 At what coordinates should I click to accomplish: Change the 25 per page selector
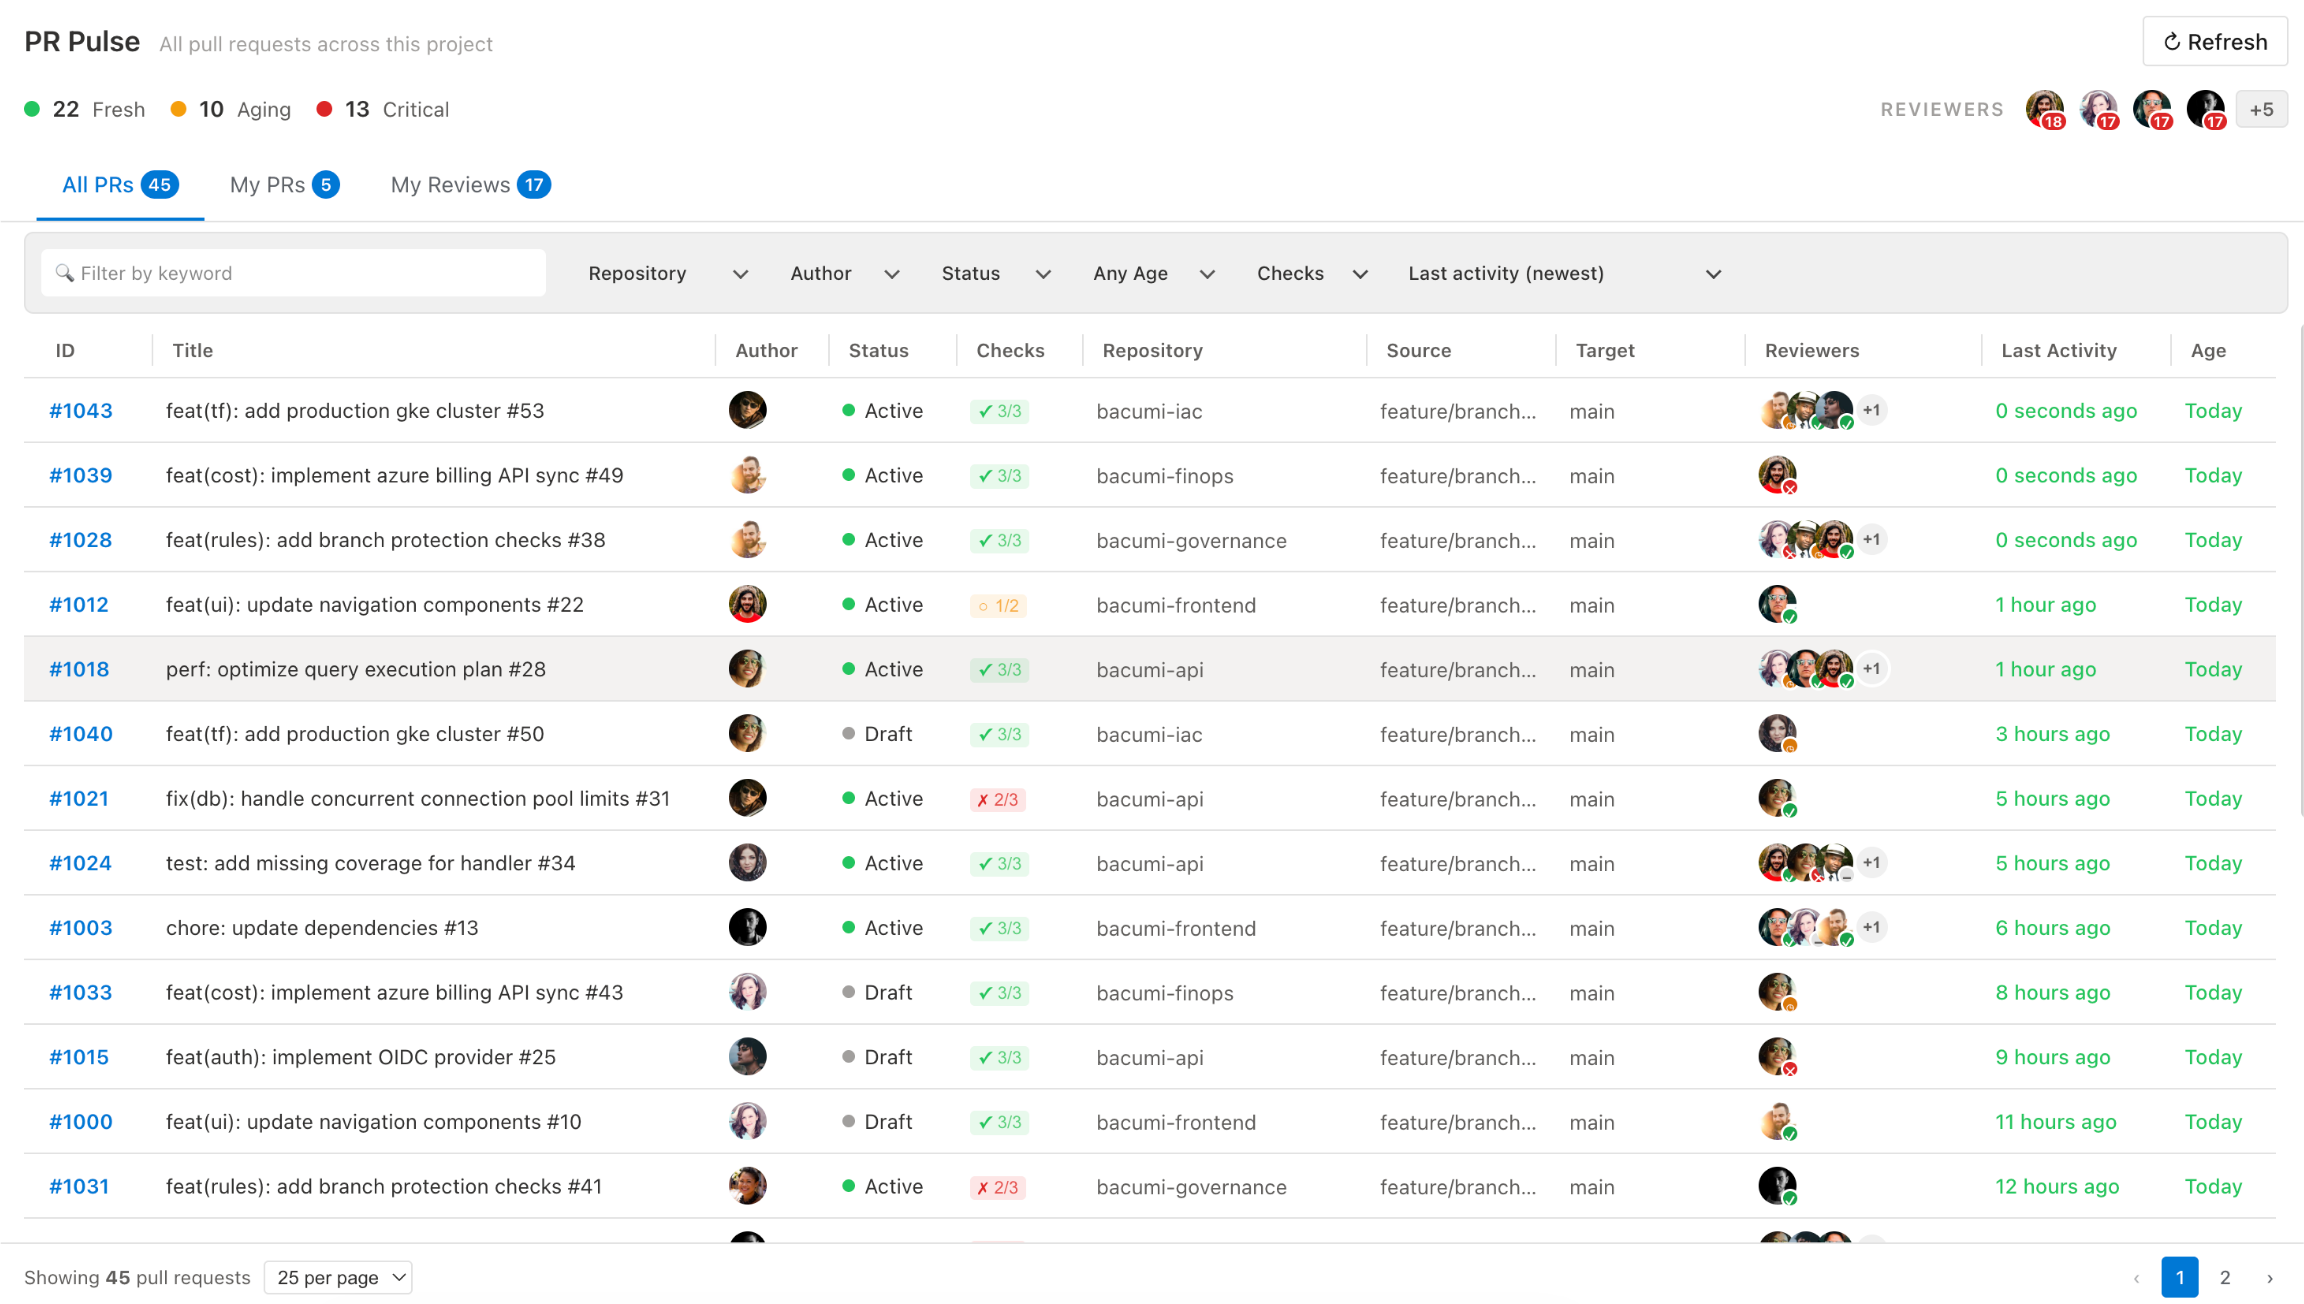pyautogui.click(x=338, y=1277)
